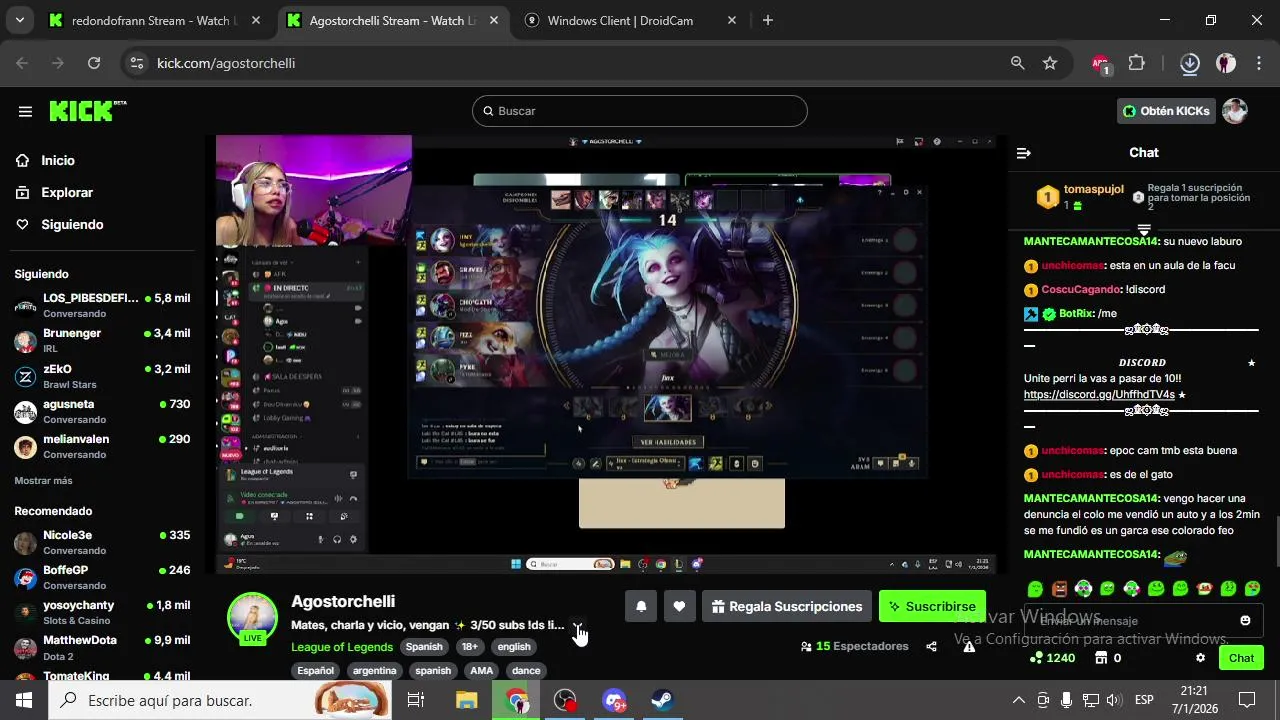Open Brunenger IRL channel
The height and width of the screenshot is (720, 1280).
(100, 341)
